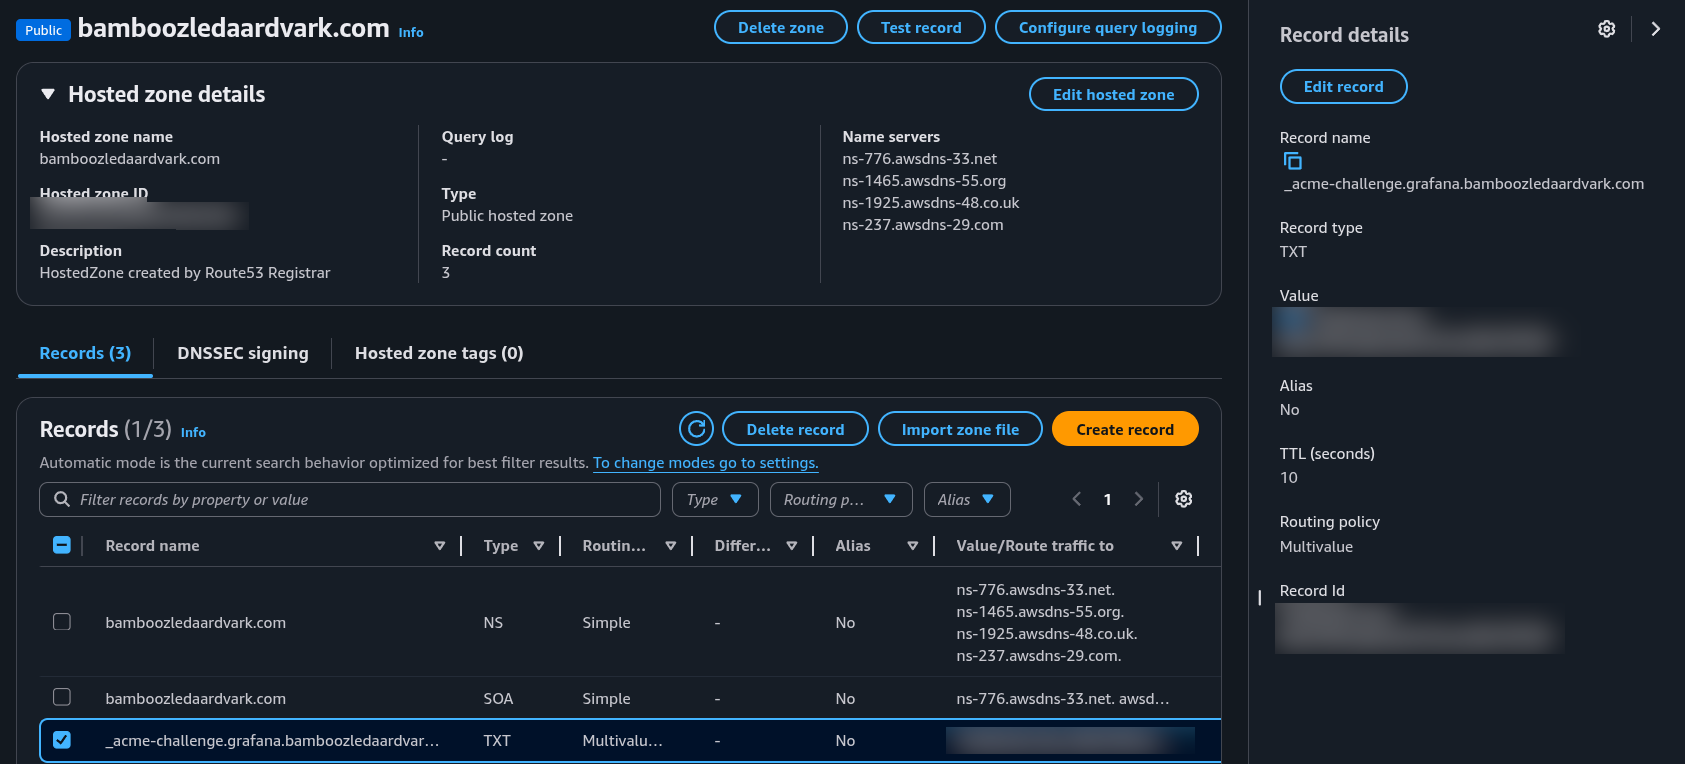Go to previous page of records
Screen dimensions: 1685x764
1077,499
